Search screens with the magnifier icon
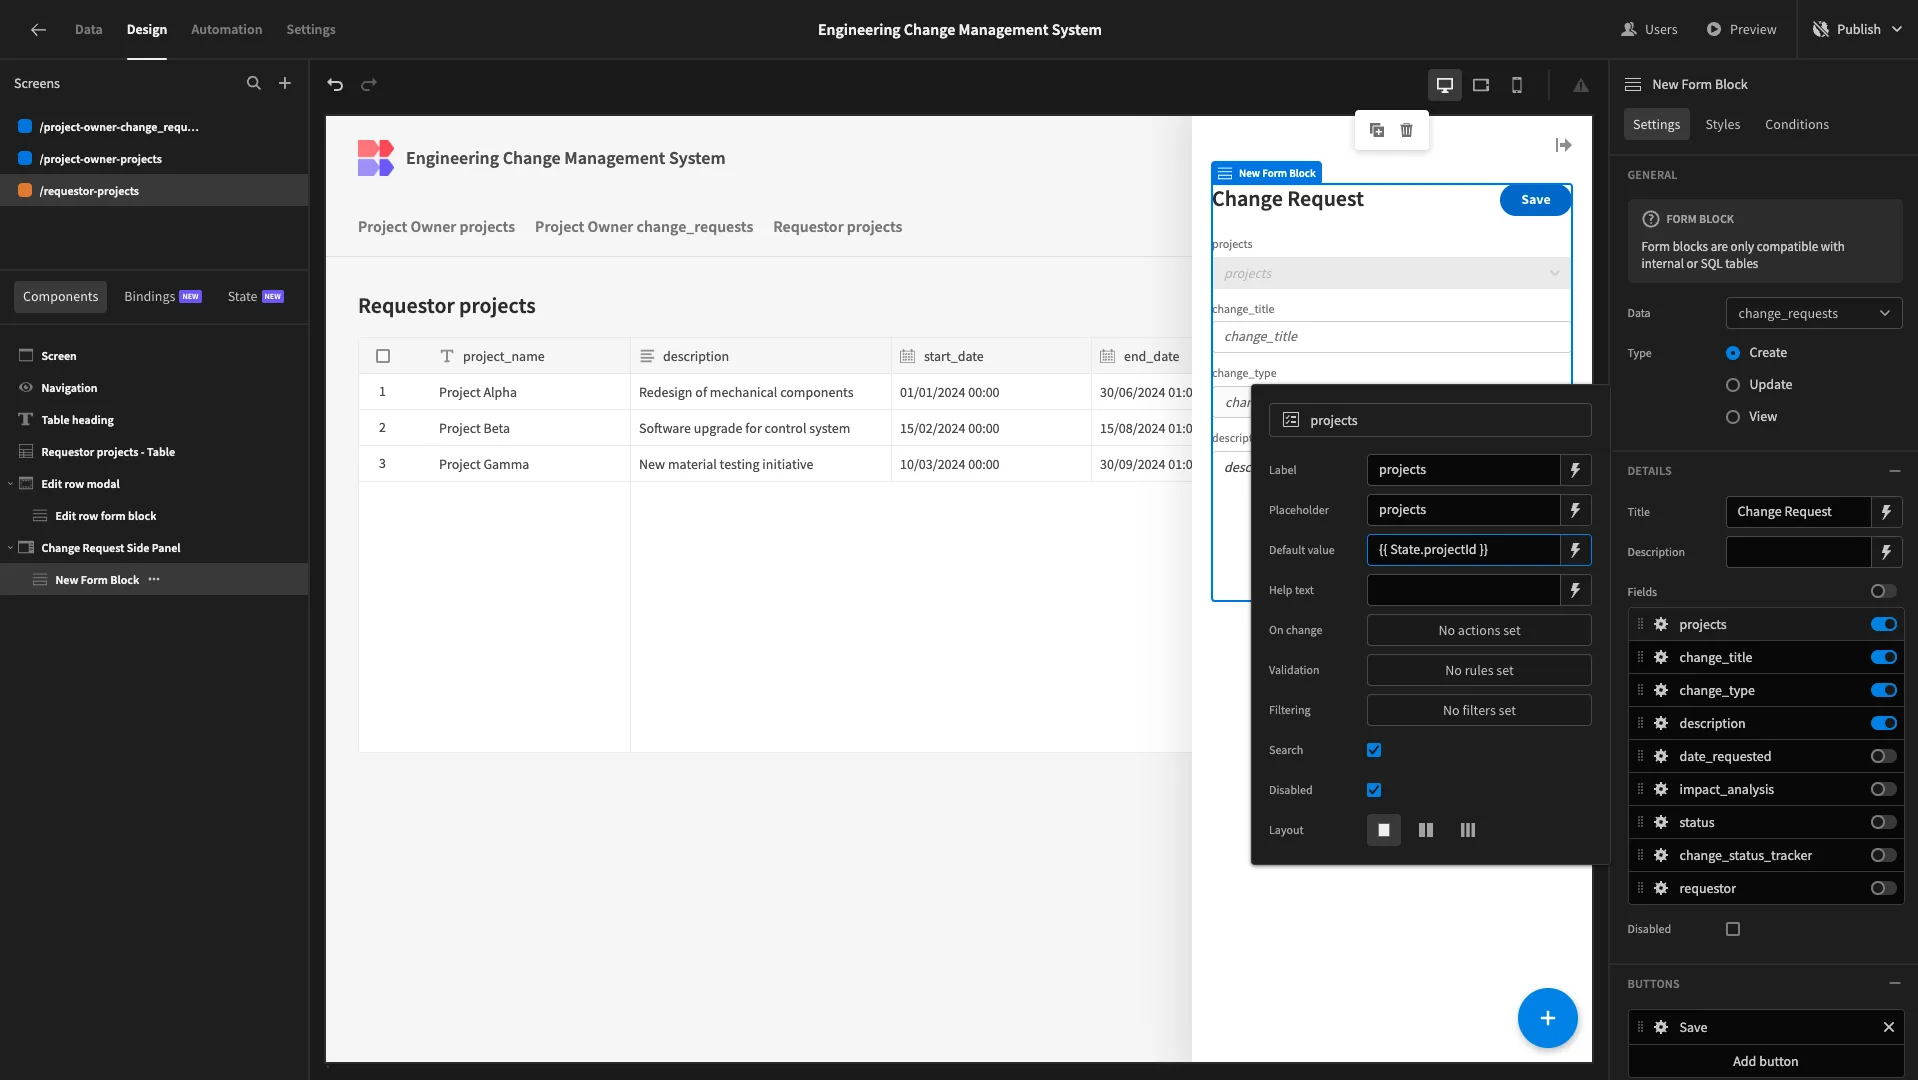 coord(254,84)
